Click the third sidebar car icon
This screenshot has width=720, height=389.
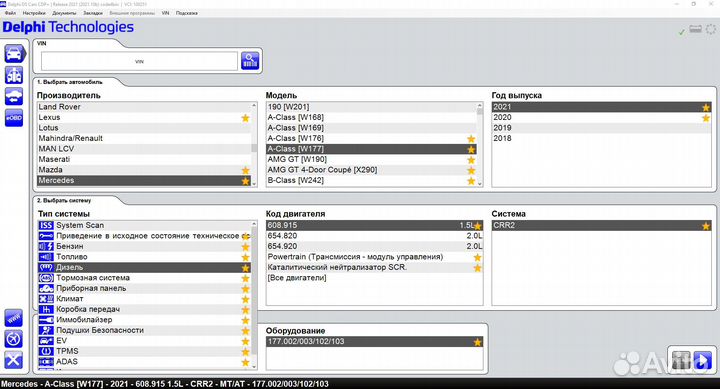click(14, 96)
